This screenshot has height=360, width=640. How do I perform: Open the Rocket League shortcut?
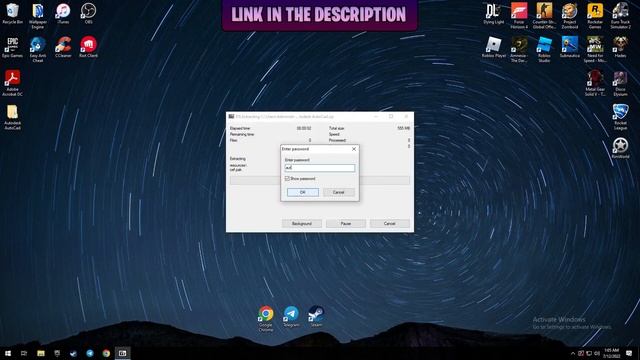(620, 117)
